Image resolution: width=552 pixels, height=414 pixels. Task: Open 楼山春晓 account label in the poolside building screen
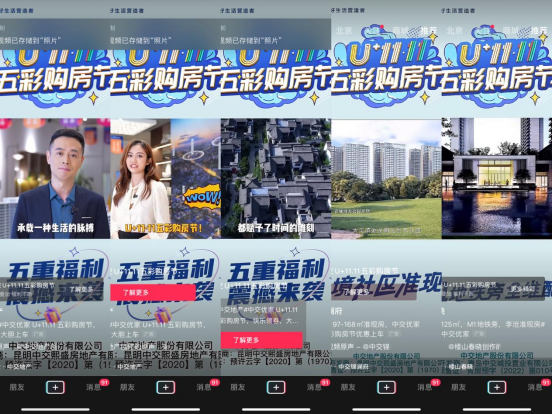[460, 366]
